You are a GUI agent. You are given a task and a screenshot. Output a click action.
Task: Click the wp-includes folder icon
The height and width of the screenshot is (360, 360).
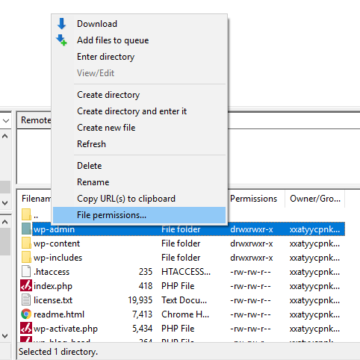(26, 258)
